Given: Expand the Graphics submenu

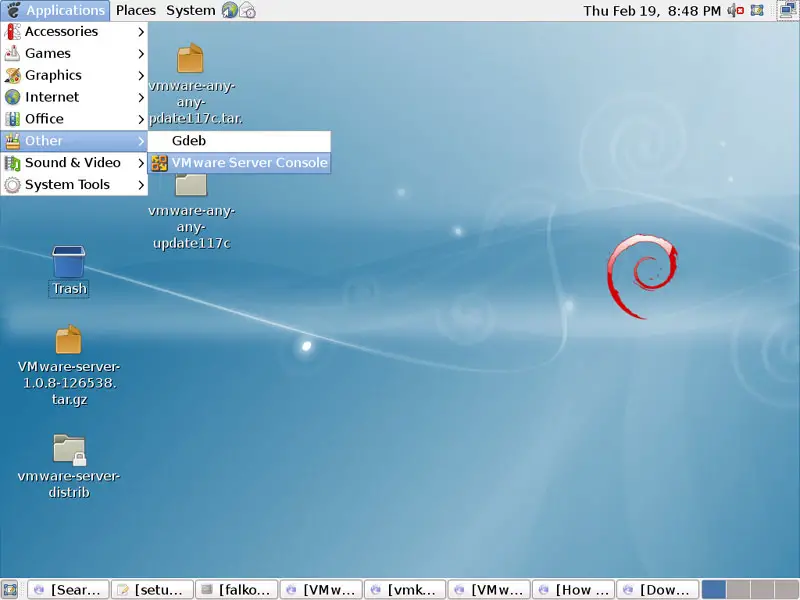Looking at the screenshot, I should click(x=74, y=76).
